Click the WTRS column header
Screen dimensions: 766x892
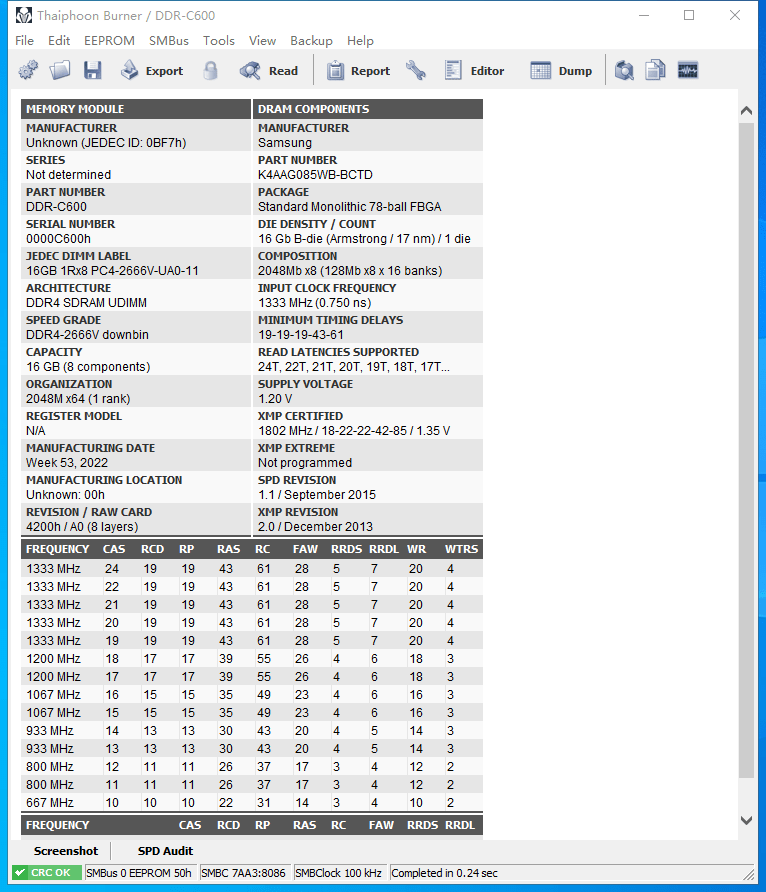click(x=461, y=549)
